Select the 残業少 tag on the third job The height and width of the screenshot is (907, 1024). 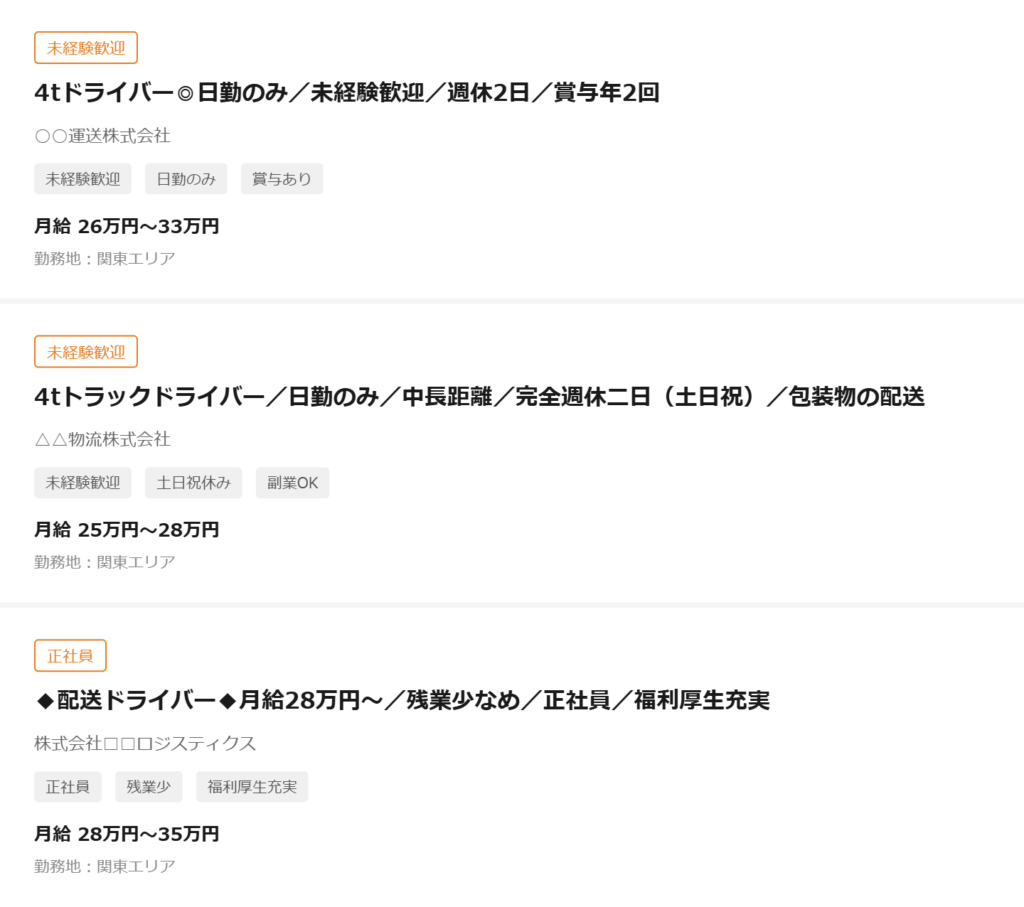coord(148,787)
